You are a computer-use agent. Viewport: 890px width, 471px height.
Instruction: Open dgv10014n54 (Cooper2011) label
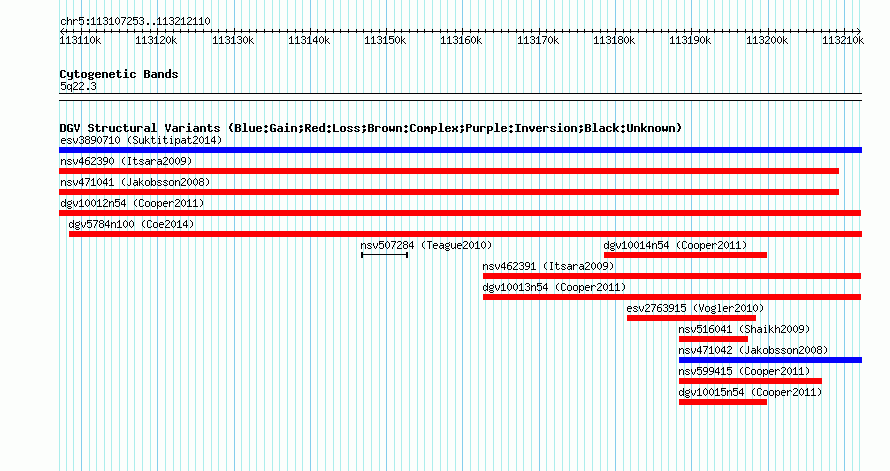(675, 245)
